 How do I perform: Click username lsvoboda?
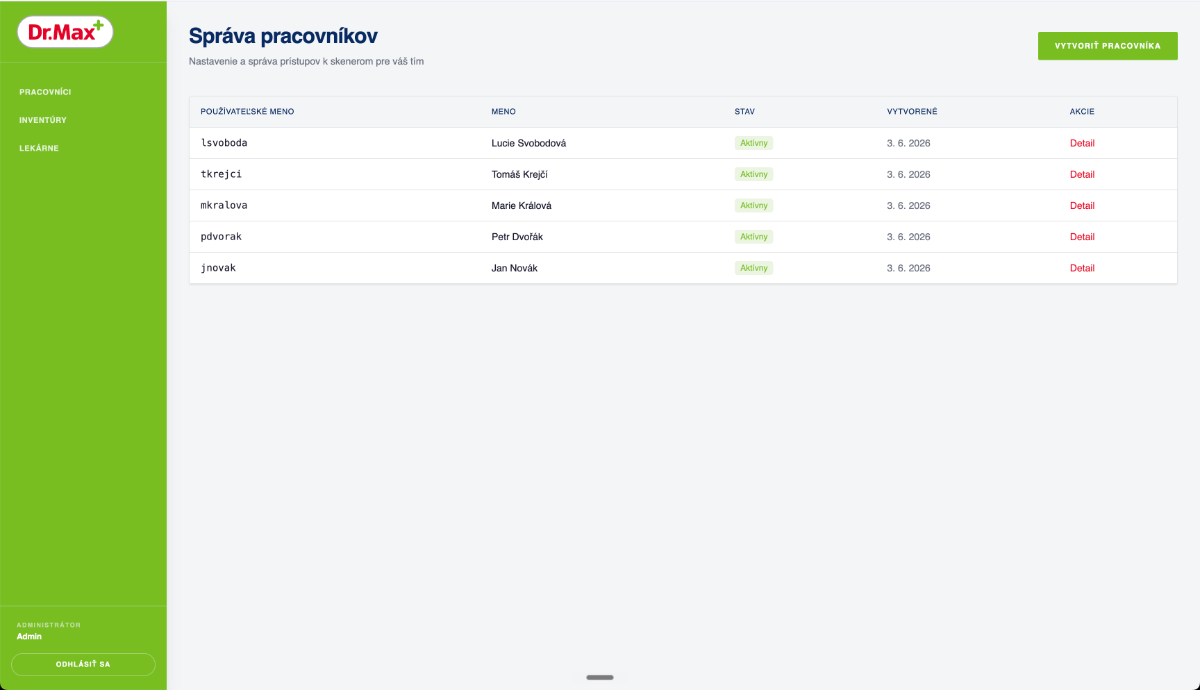click(224, 143)
